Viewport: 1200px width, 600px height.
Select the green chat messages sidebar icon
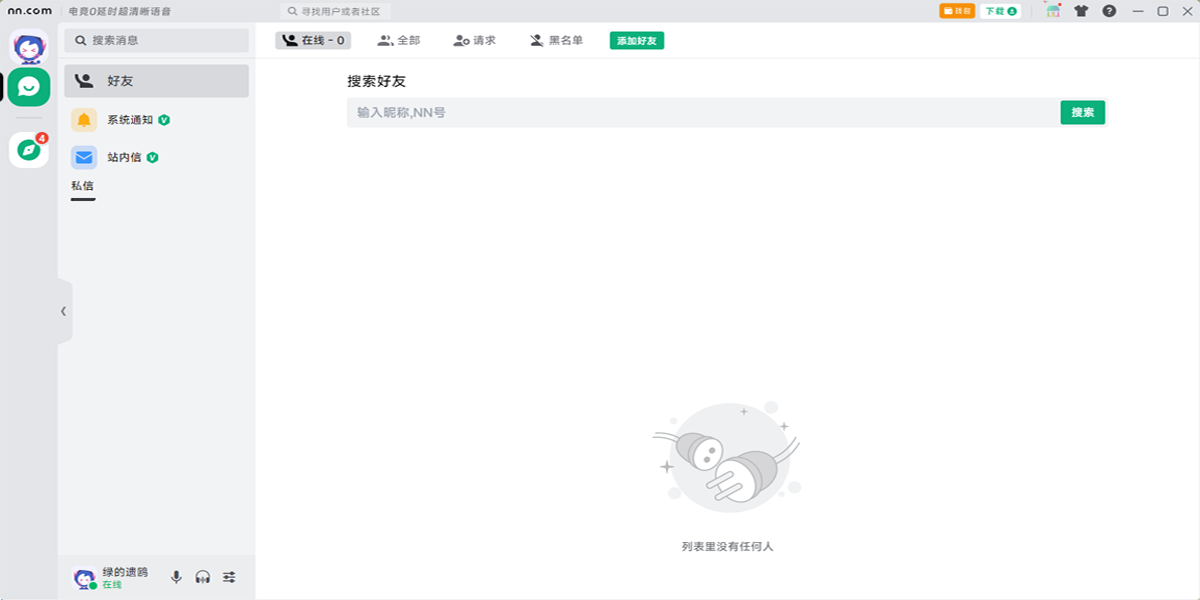click(x=27, y=86)
